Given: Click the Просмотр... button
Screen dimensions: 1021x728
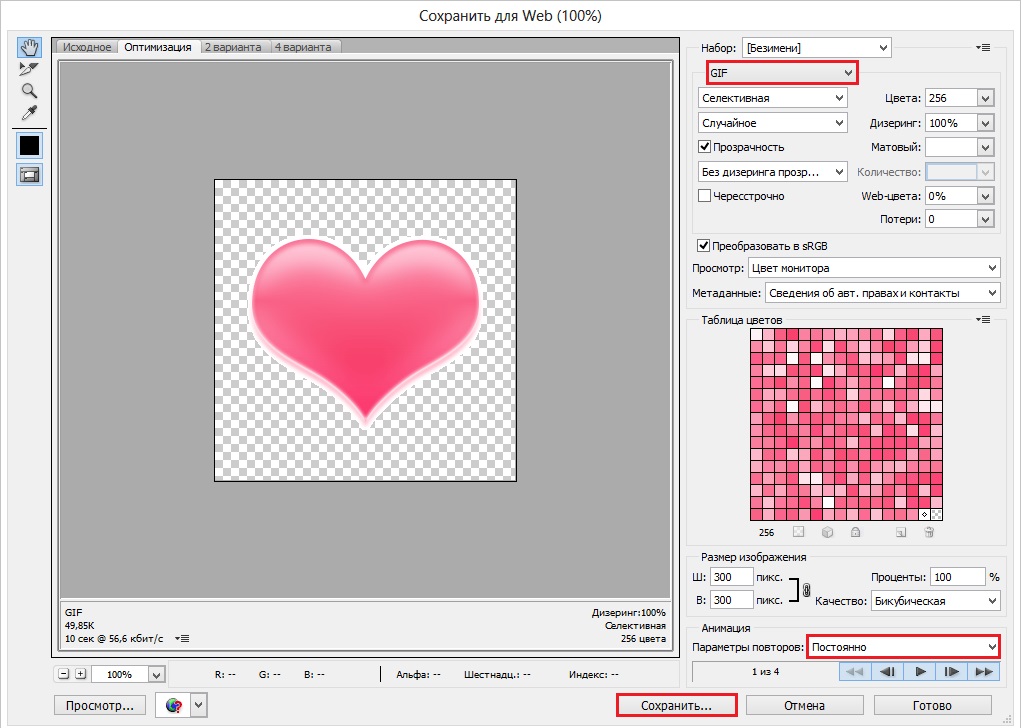Looking at the screenshot, I should pos(100,705).
